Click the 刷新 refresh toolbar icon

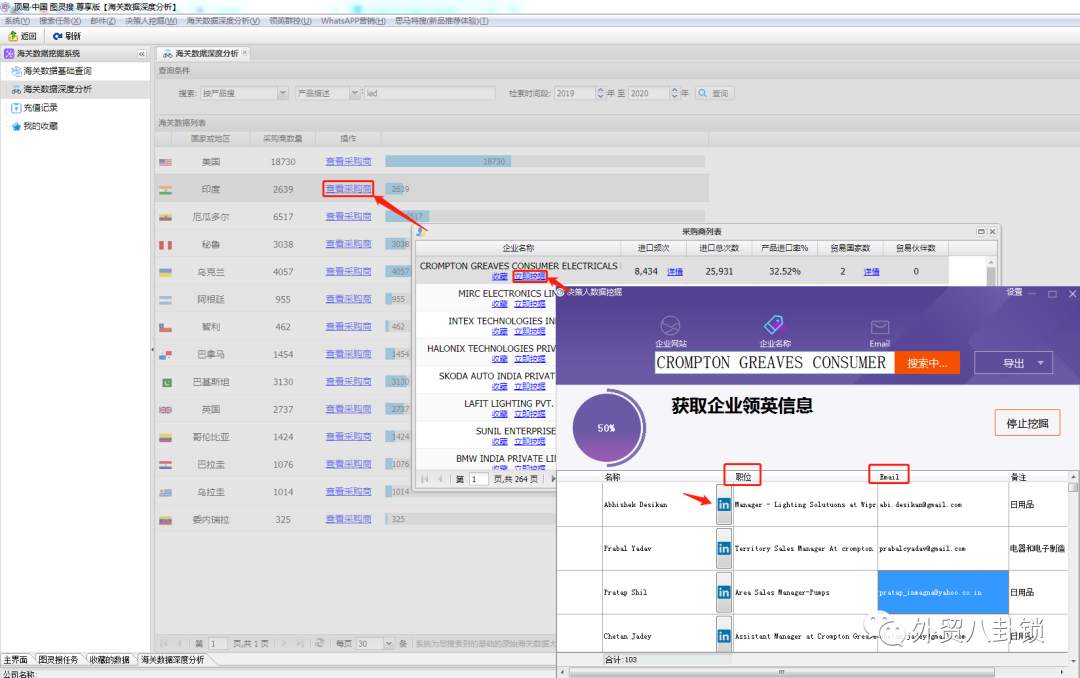point(58,36)
